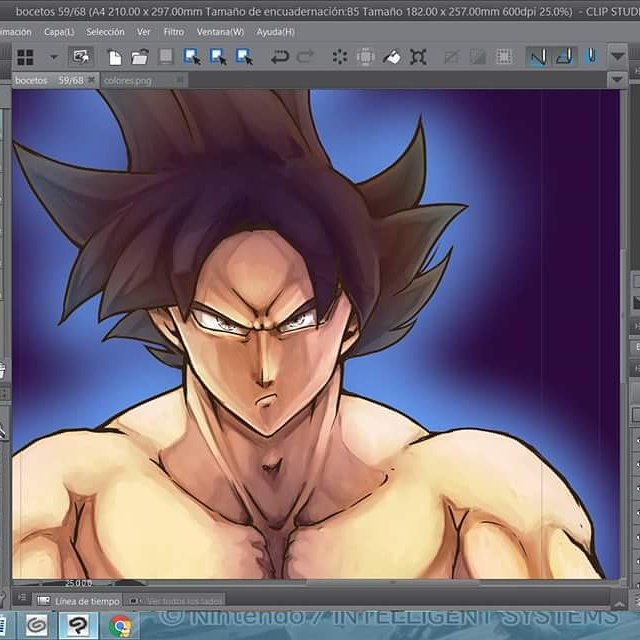Open a file with the folder icon
The height and width of the screenshot is (640, 640).
click(140, 57)
